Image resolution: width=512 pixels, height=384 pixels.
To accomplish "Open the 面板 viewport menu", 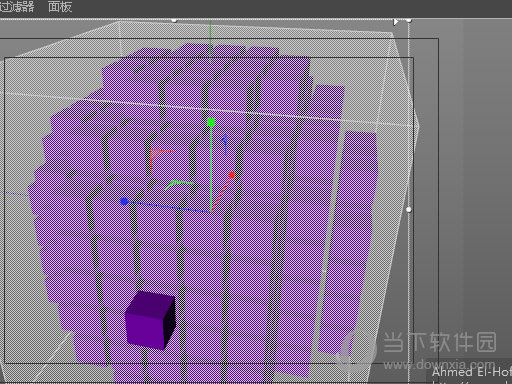I will (x=60, y=7).
